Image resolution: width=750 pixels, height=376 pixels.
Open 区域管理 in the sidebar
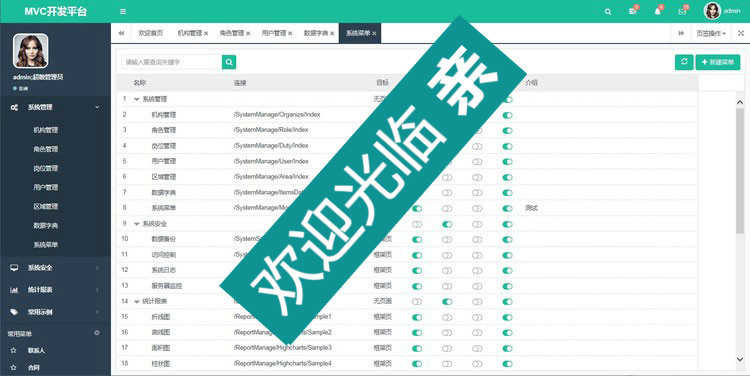(45, 207)
